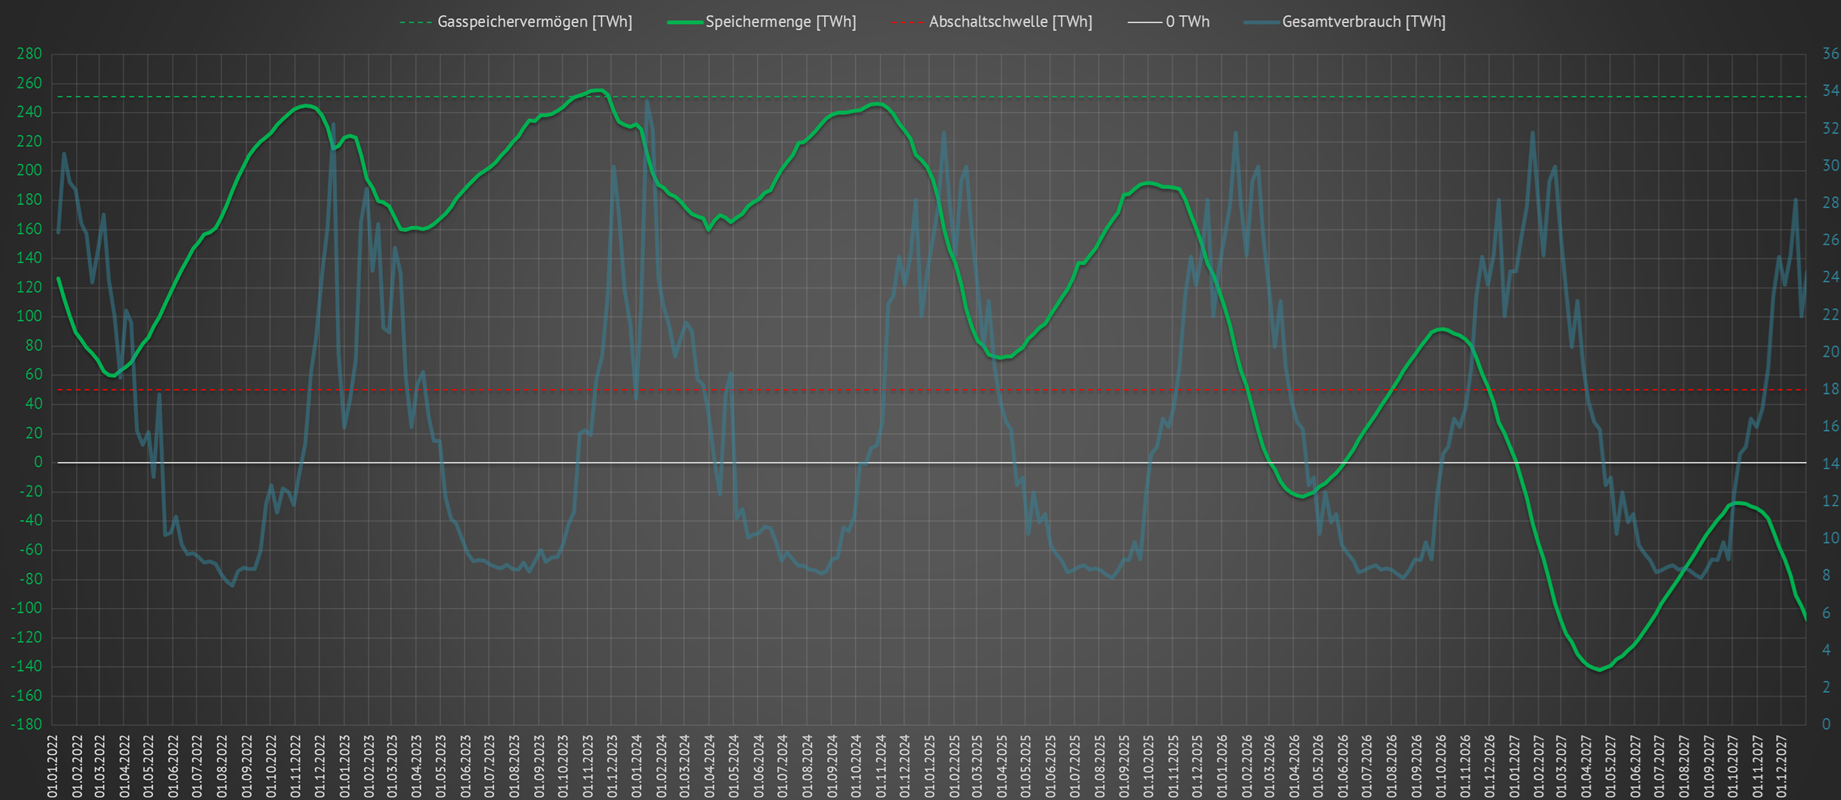
Task: Click the 0 TWh legend label
Action: (1187, 22)
